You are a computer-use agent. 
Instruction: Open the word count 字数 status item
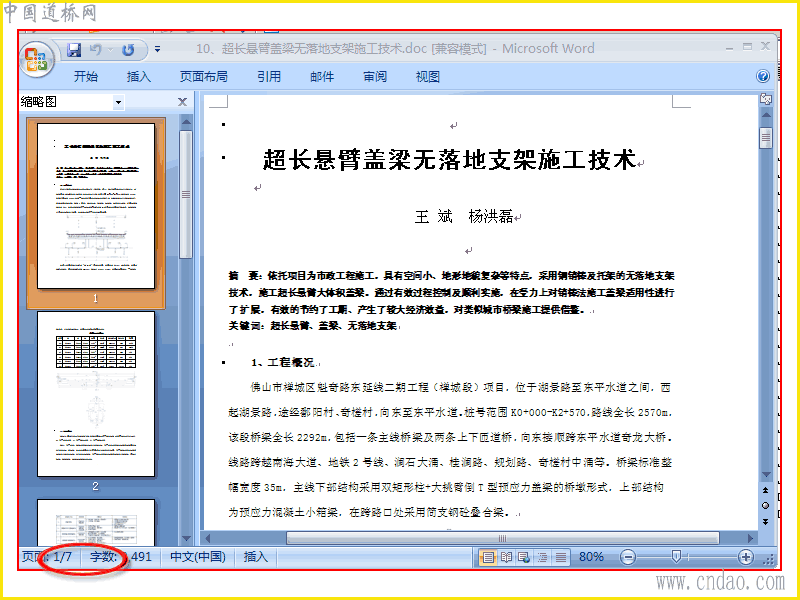(121, 557)
